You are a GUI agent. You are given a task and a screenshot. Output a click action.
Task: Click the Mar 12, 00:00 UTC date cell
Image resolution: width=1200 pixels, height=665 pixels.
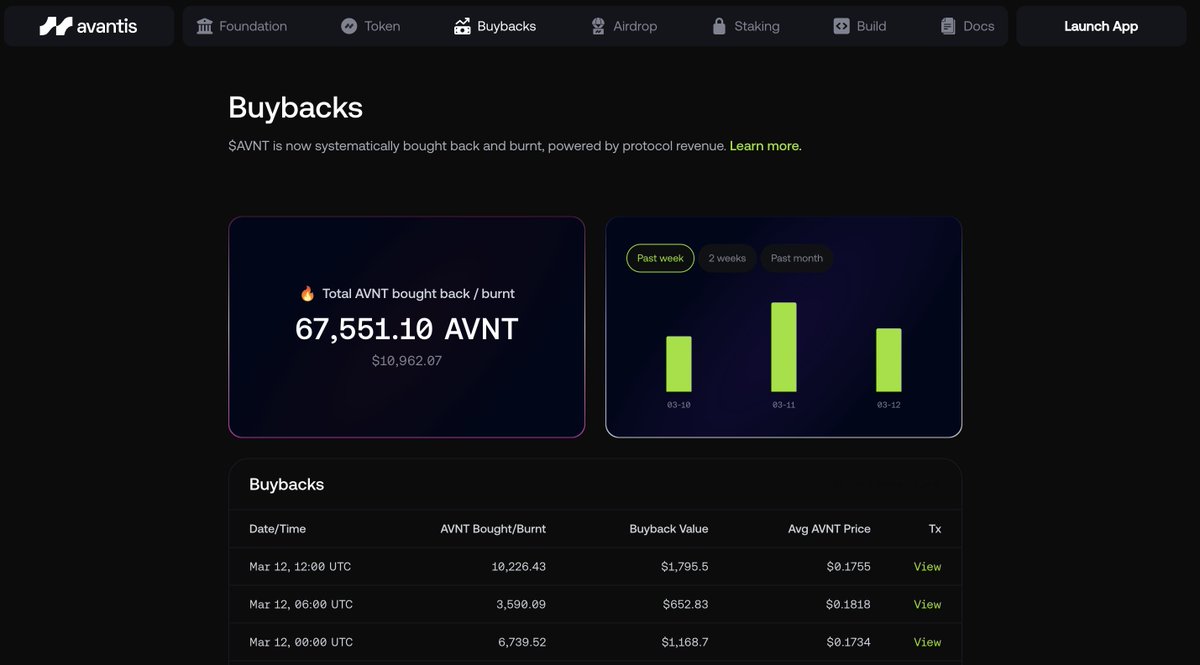[301, 642]
